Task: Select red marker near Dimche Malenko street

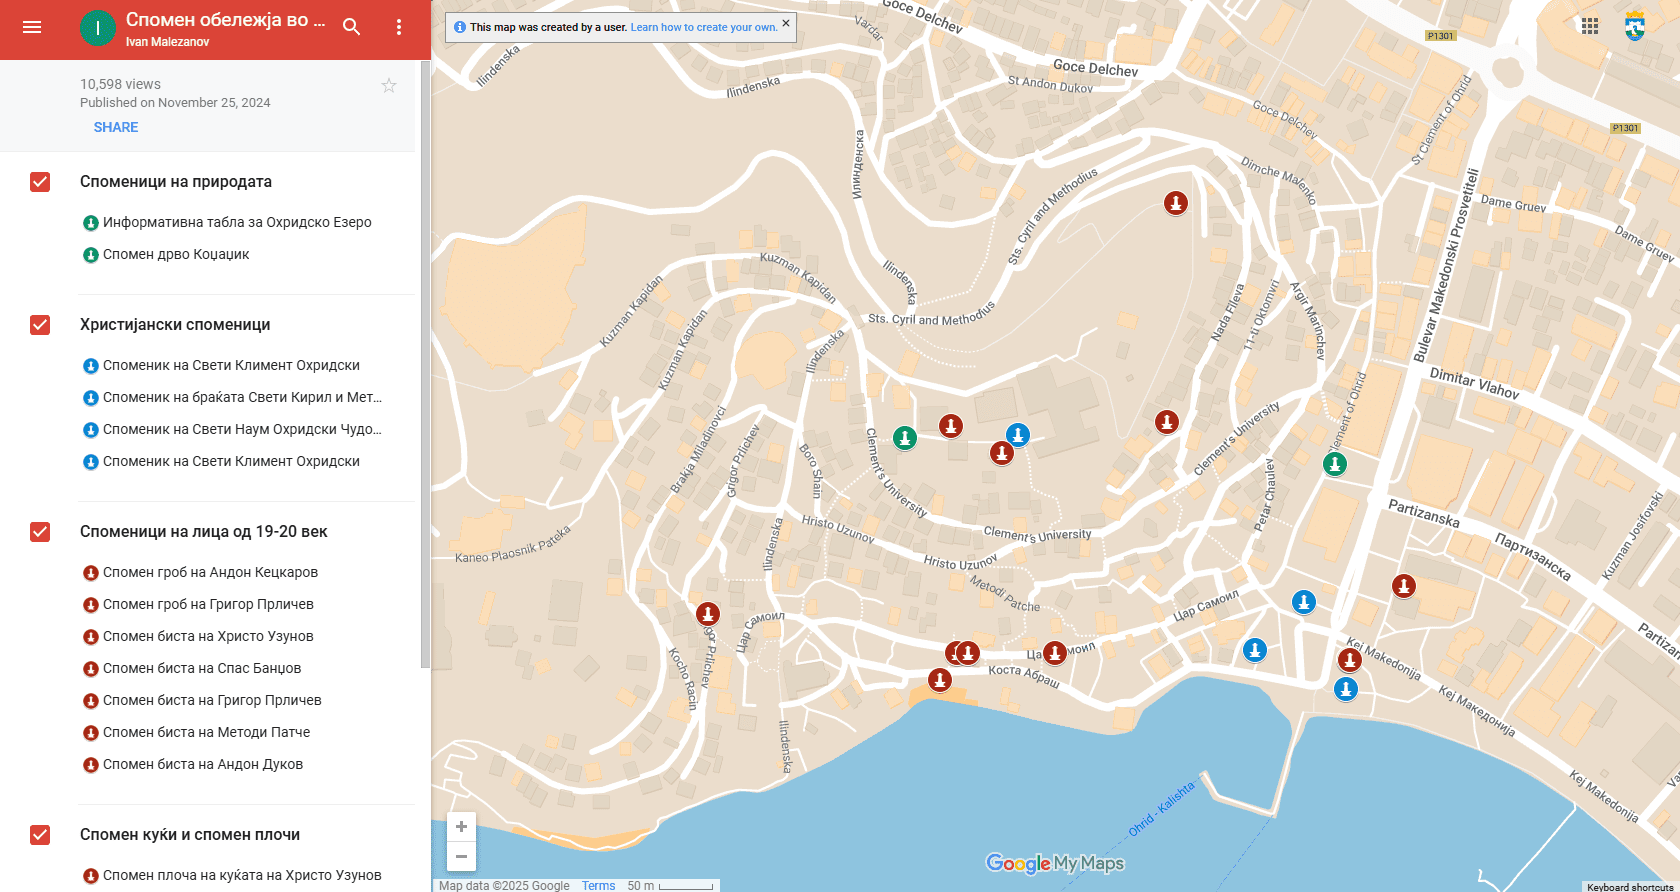Action: click(1176, 204)
